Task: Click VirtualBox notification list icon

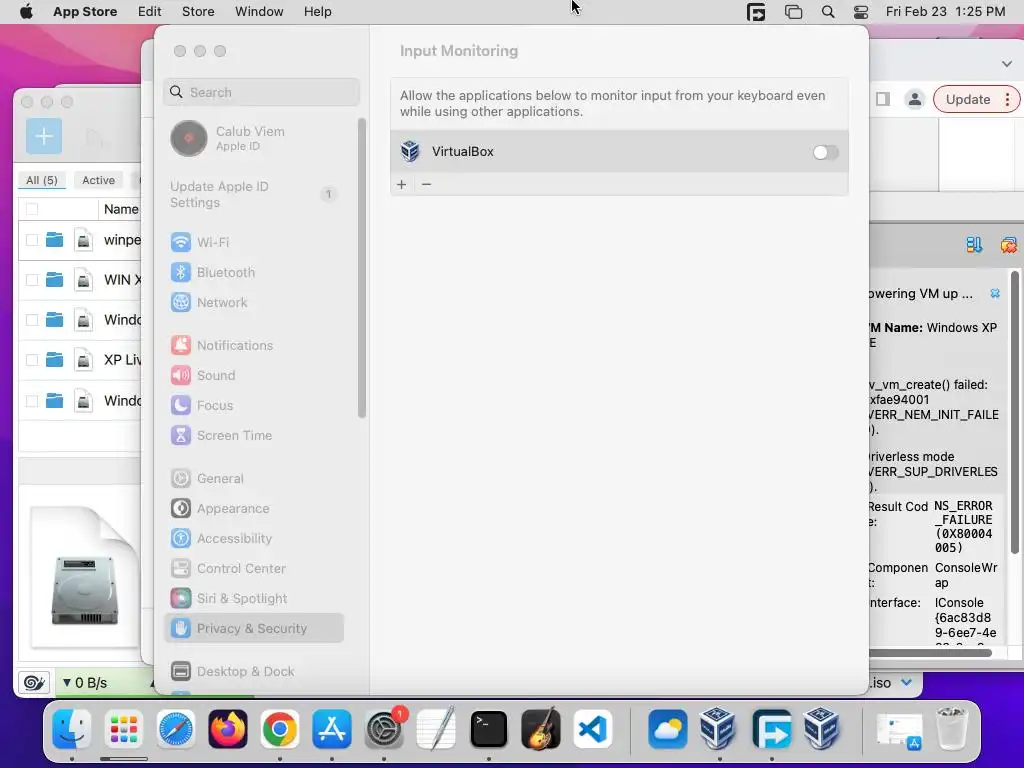Action: [x=974, y=245]
